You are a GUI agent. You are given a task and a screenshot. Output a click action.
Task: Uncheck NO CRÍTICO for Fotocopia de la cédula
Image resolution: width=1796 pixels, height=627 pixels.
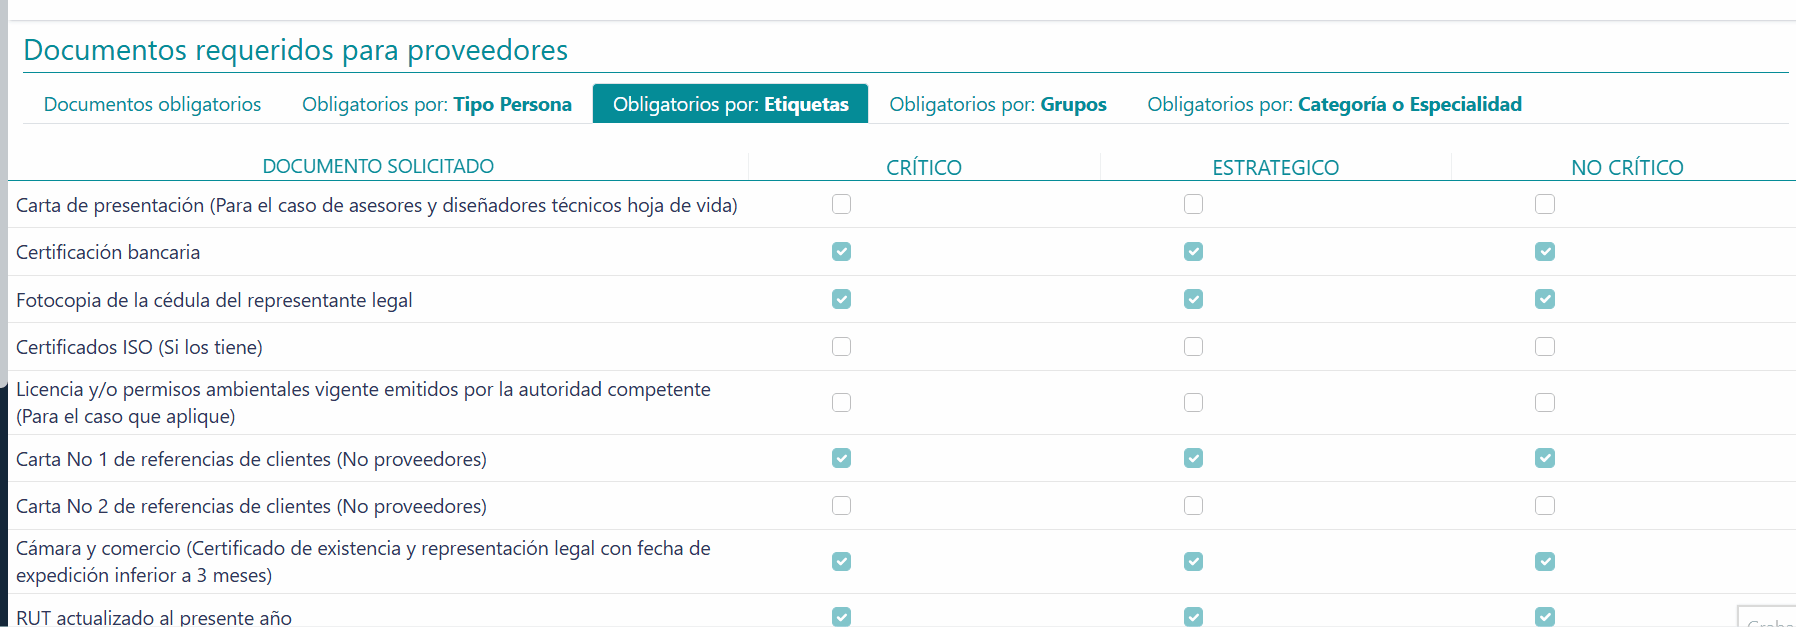pos(1545,299)
